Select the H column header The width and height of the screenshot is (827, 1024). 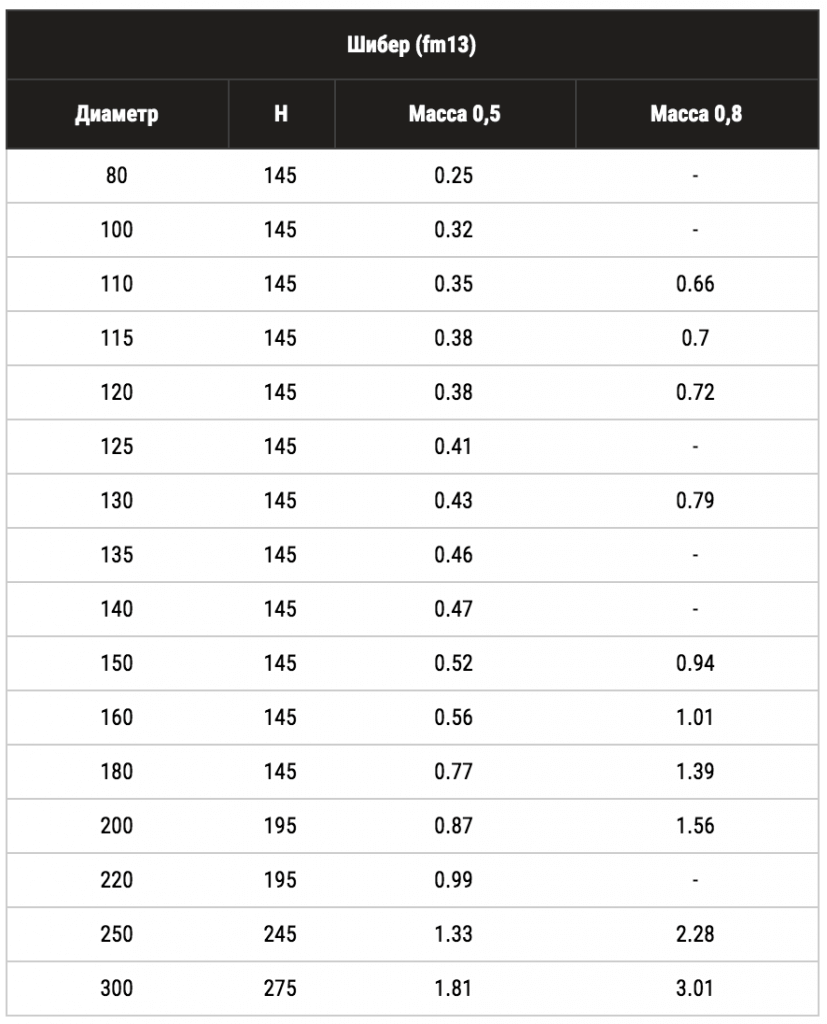click(x=281, y=114)
